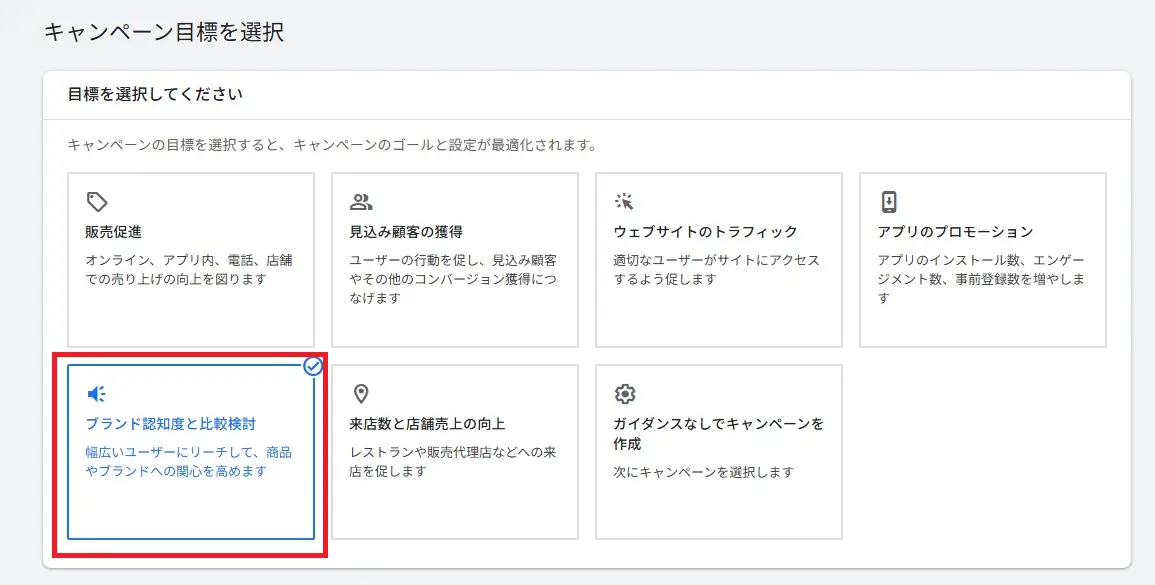Click description 次にキャンペーンを選択します text
This screenshot has height=585, width=1155.
pyautogui.click(x=703, y=472)
